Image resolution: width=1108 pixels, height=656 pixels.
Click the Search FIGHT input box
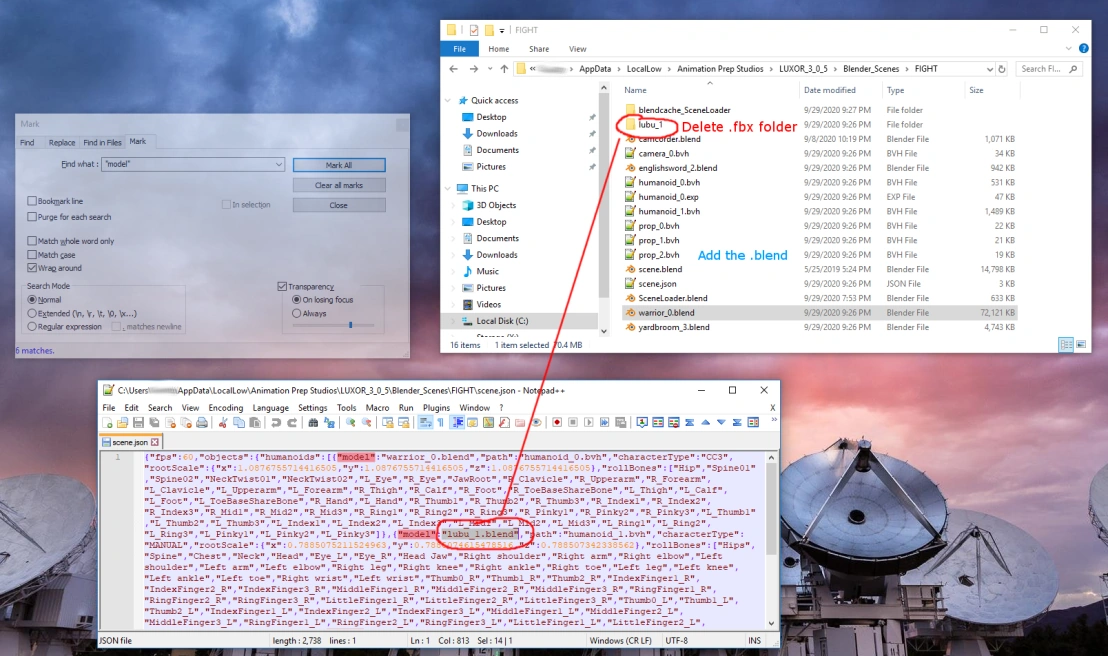[x=1049, y=69]
